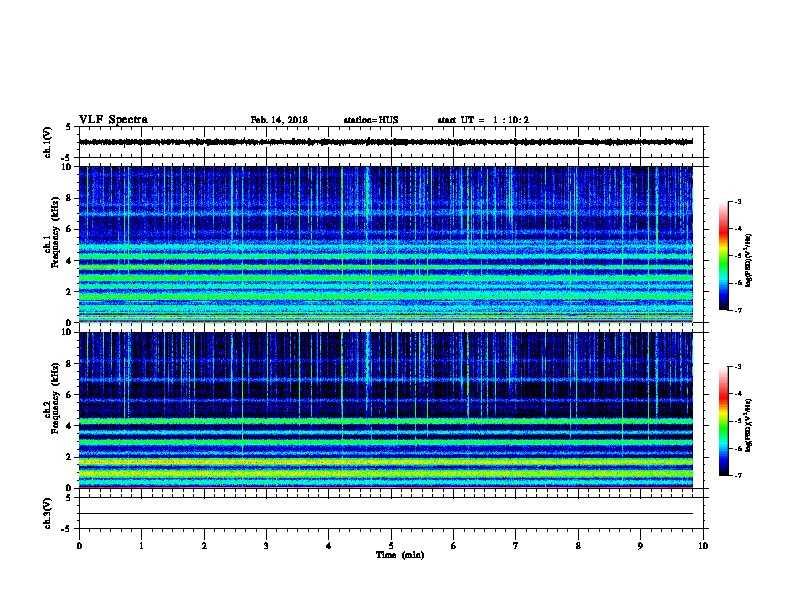Click the ch.2 color bar scale
This screenshot has height=612, width=792.
click(723, 421)
